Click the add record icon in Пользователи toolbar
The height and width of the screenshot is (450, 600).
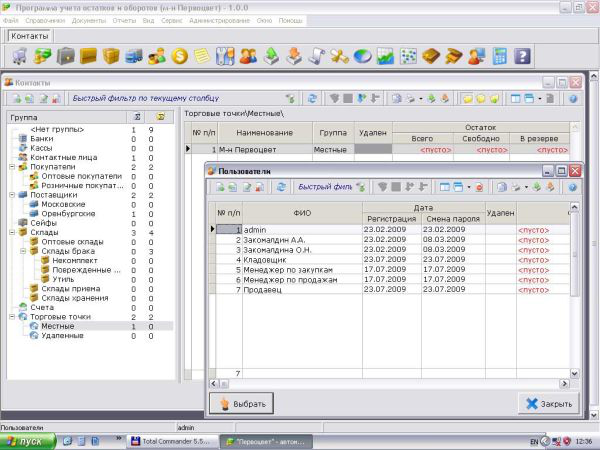(220, 187)
